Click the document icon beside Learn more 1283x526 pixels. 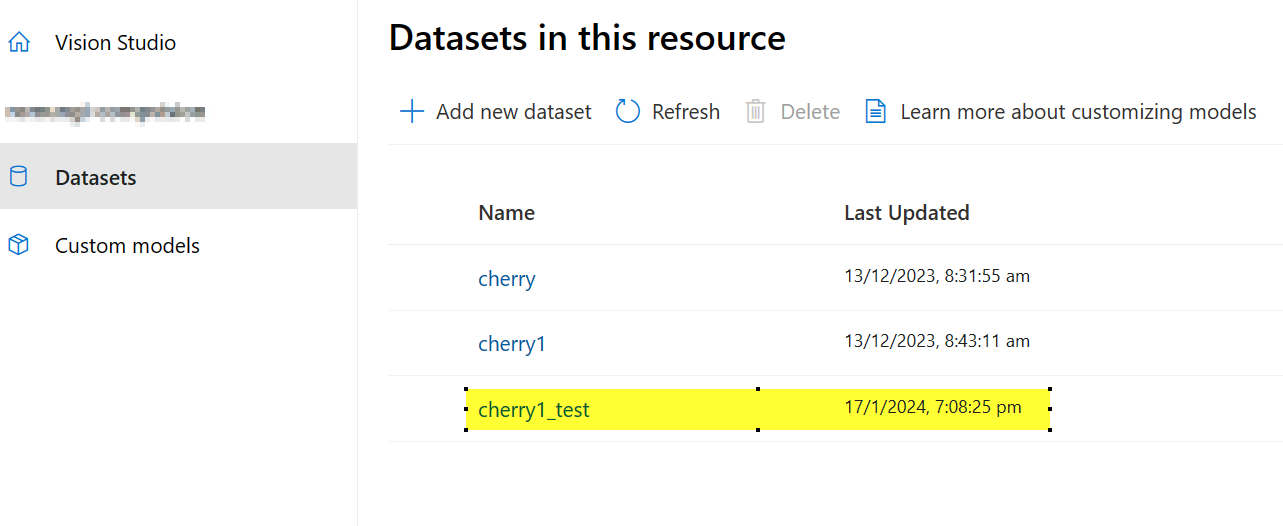point(875,111)
